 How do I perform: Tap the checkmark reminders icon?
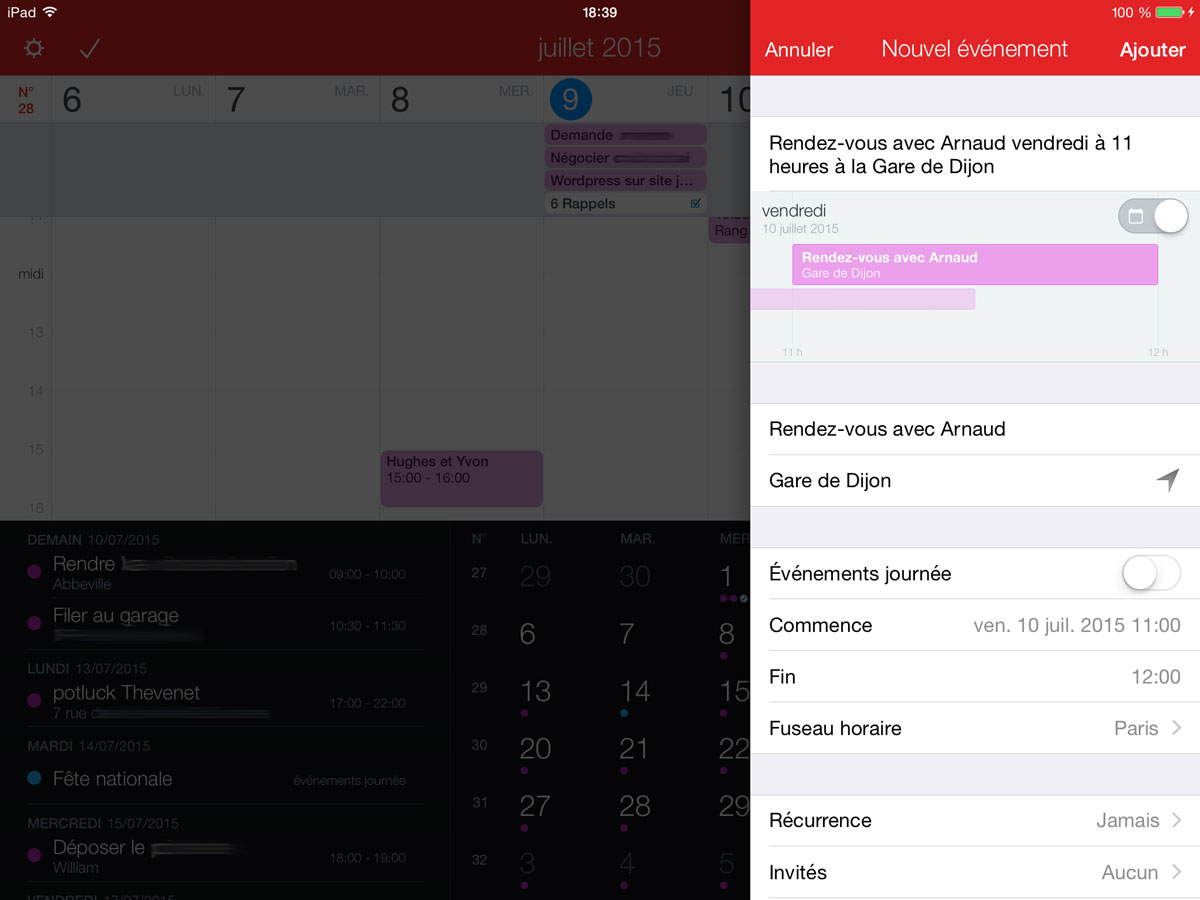point(90,48)
